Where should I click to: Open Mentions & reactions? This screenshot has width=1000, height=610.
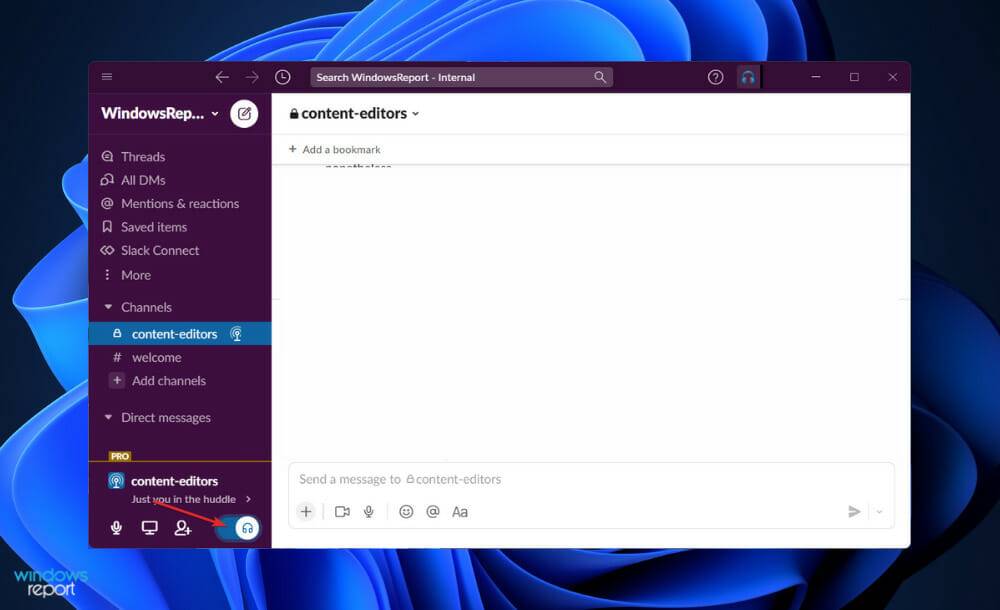pyautogui.click(x=179, y=204)
